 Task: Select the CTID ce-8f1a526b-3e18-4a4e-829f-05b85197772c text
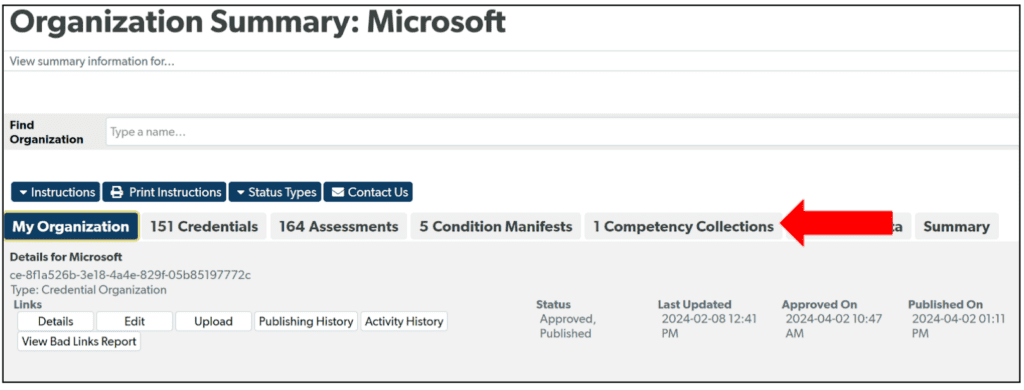point(131,275)
